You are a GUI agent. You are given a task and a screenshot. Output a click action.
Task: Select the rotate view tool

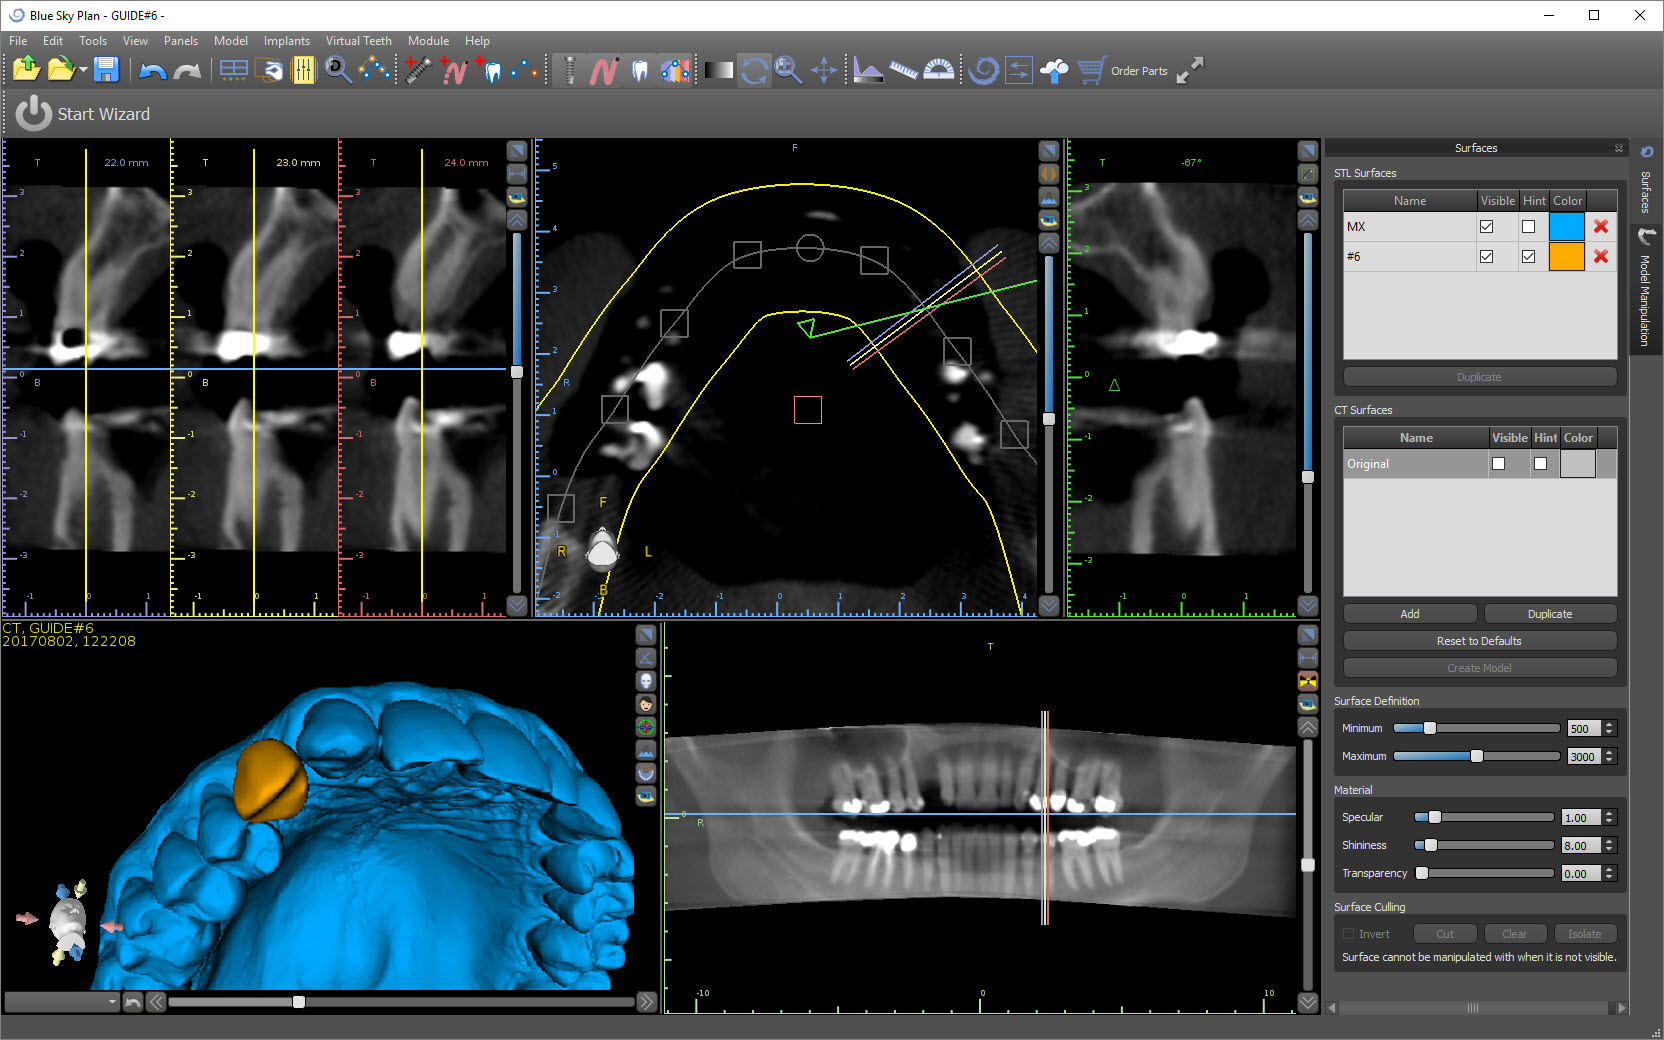click(754, 70)
